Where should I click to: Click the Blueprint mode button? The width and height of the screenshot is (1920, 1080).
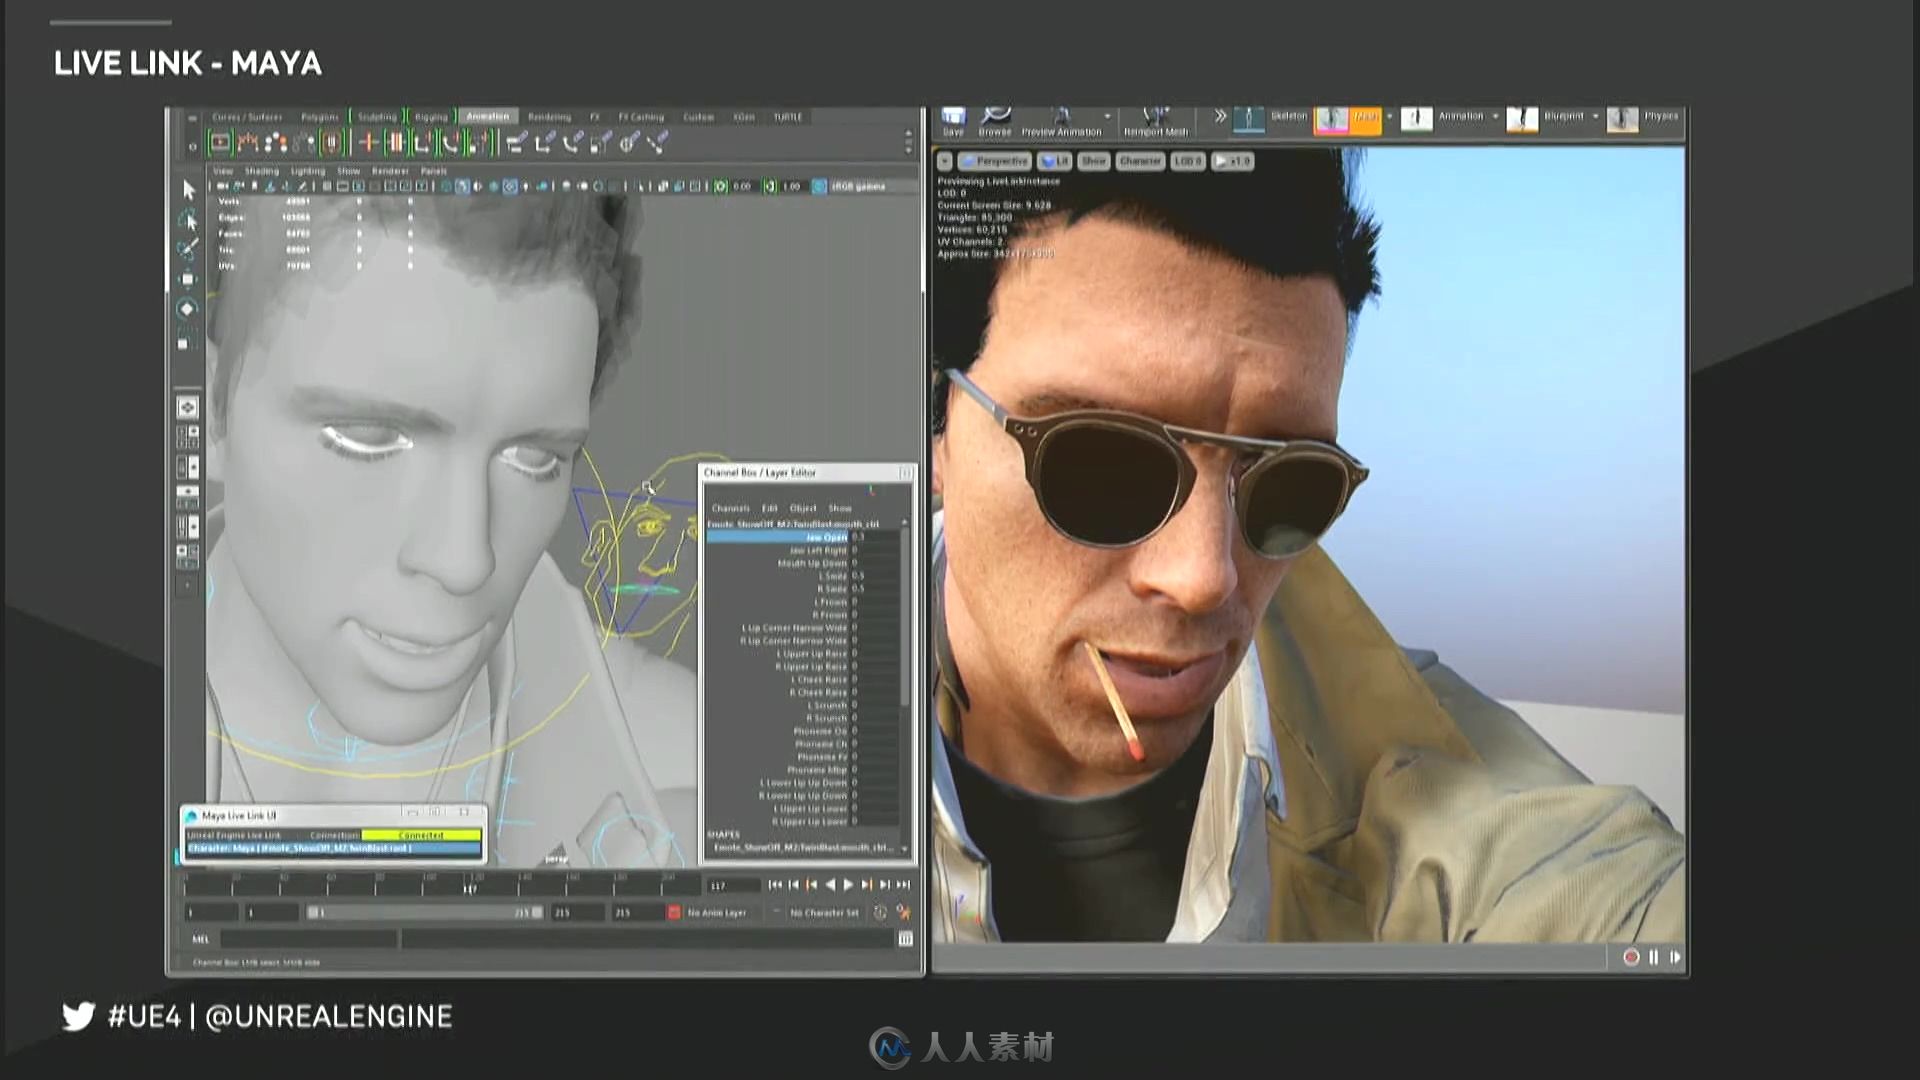[x=1547, y=119]
